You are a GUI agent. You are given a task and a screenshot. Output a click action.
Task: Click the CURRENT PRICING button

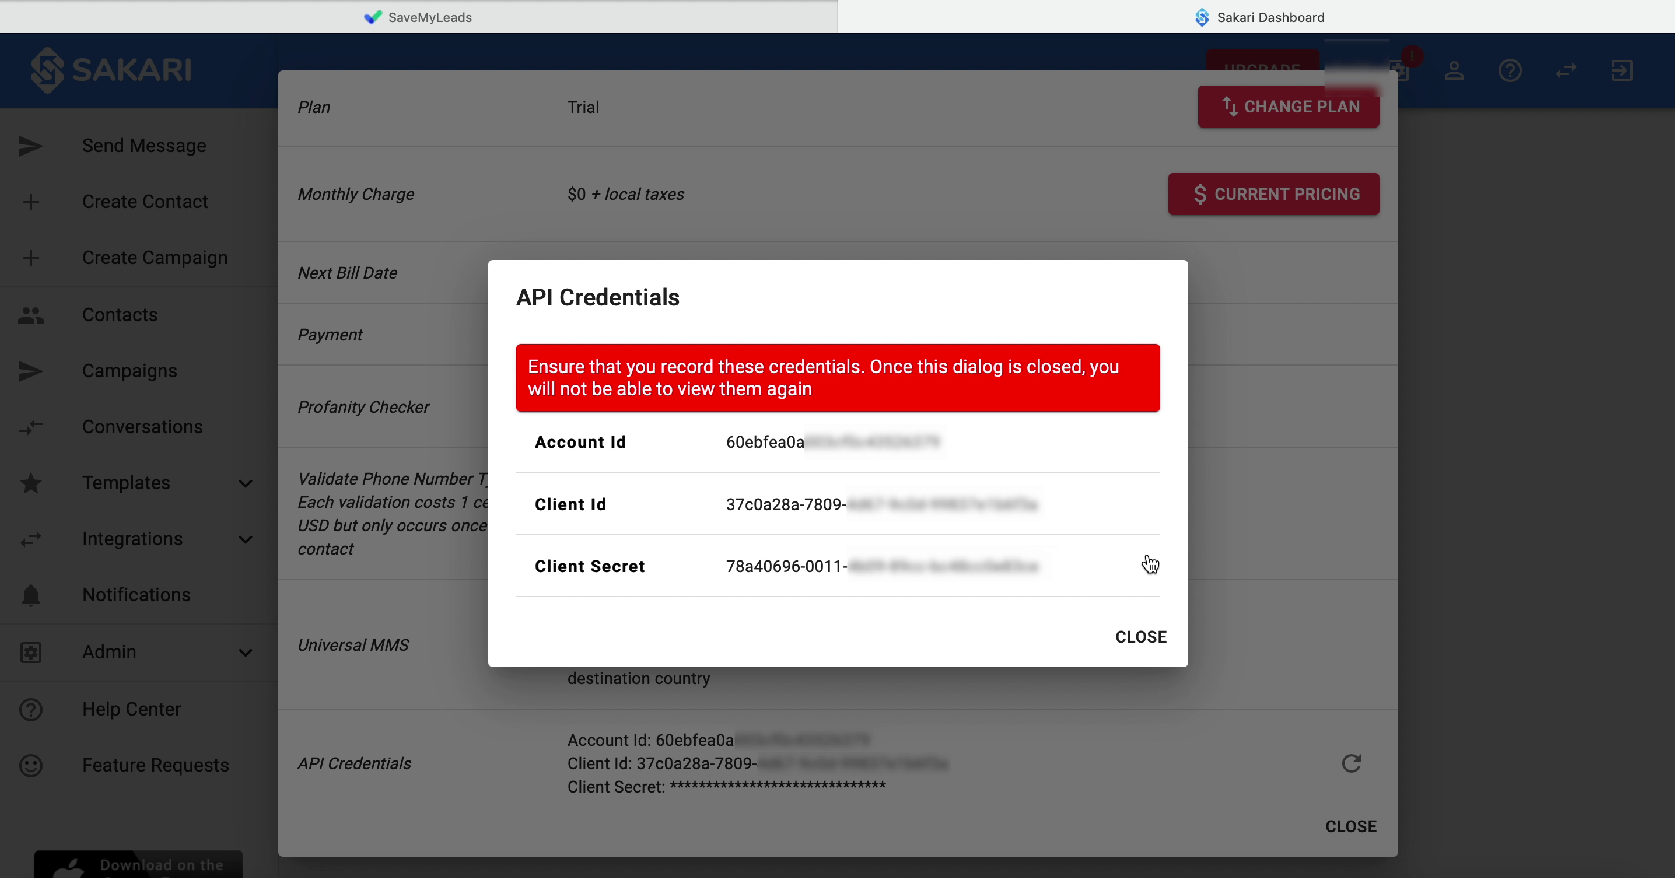click(x=1274, y=194)
